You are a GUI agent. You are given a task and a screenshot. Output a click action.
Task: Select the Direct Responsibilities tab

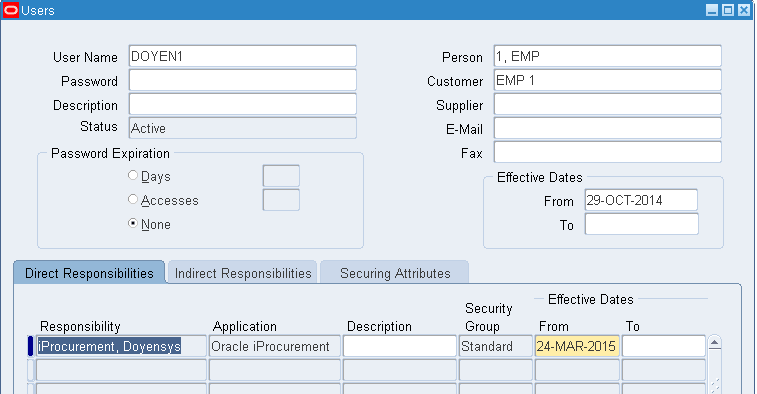coord(89,273)
